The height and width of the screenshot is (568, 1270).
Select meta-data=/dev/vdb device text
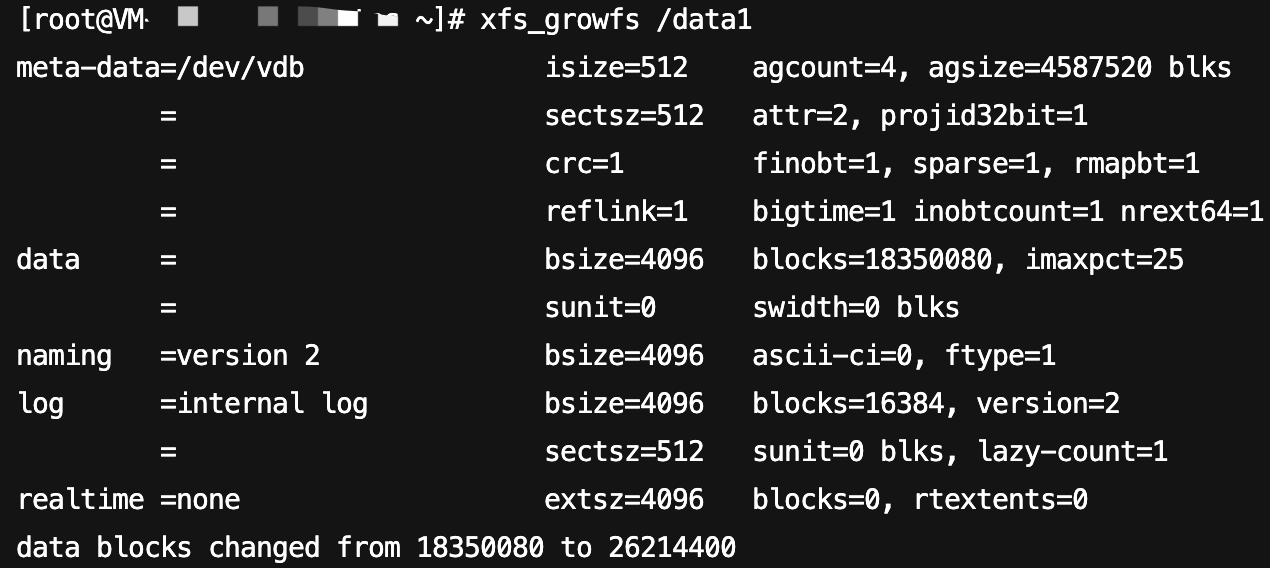click(x=161, y=68)
